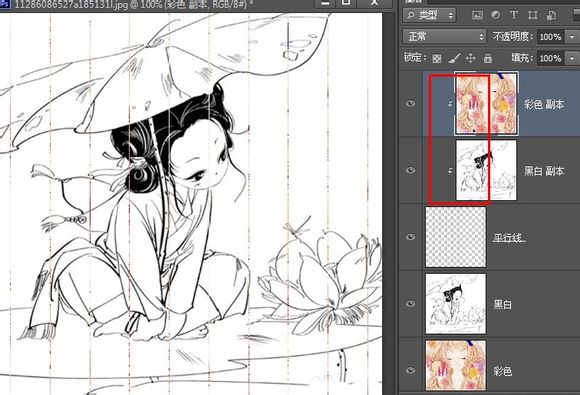Click the 填充 100% value field

551,58
